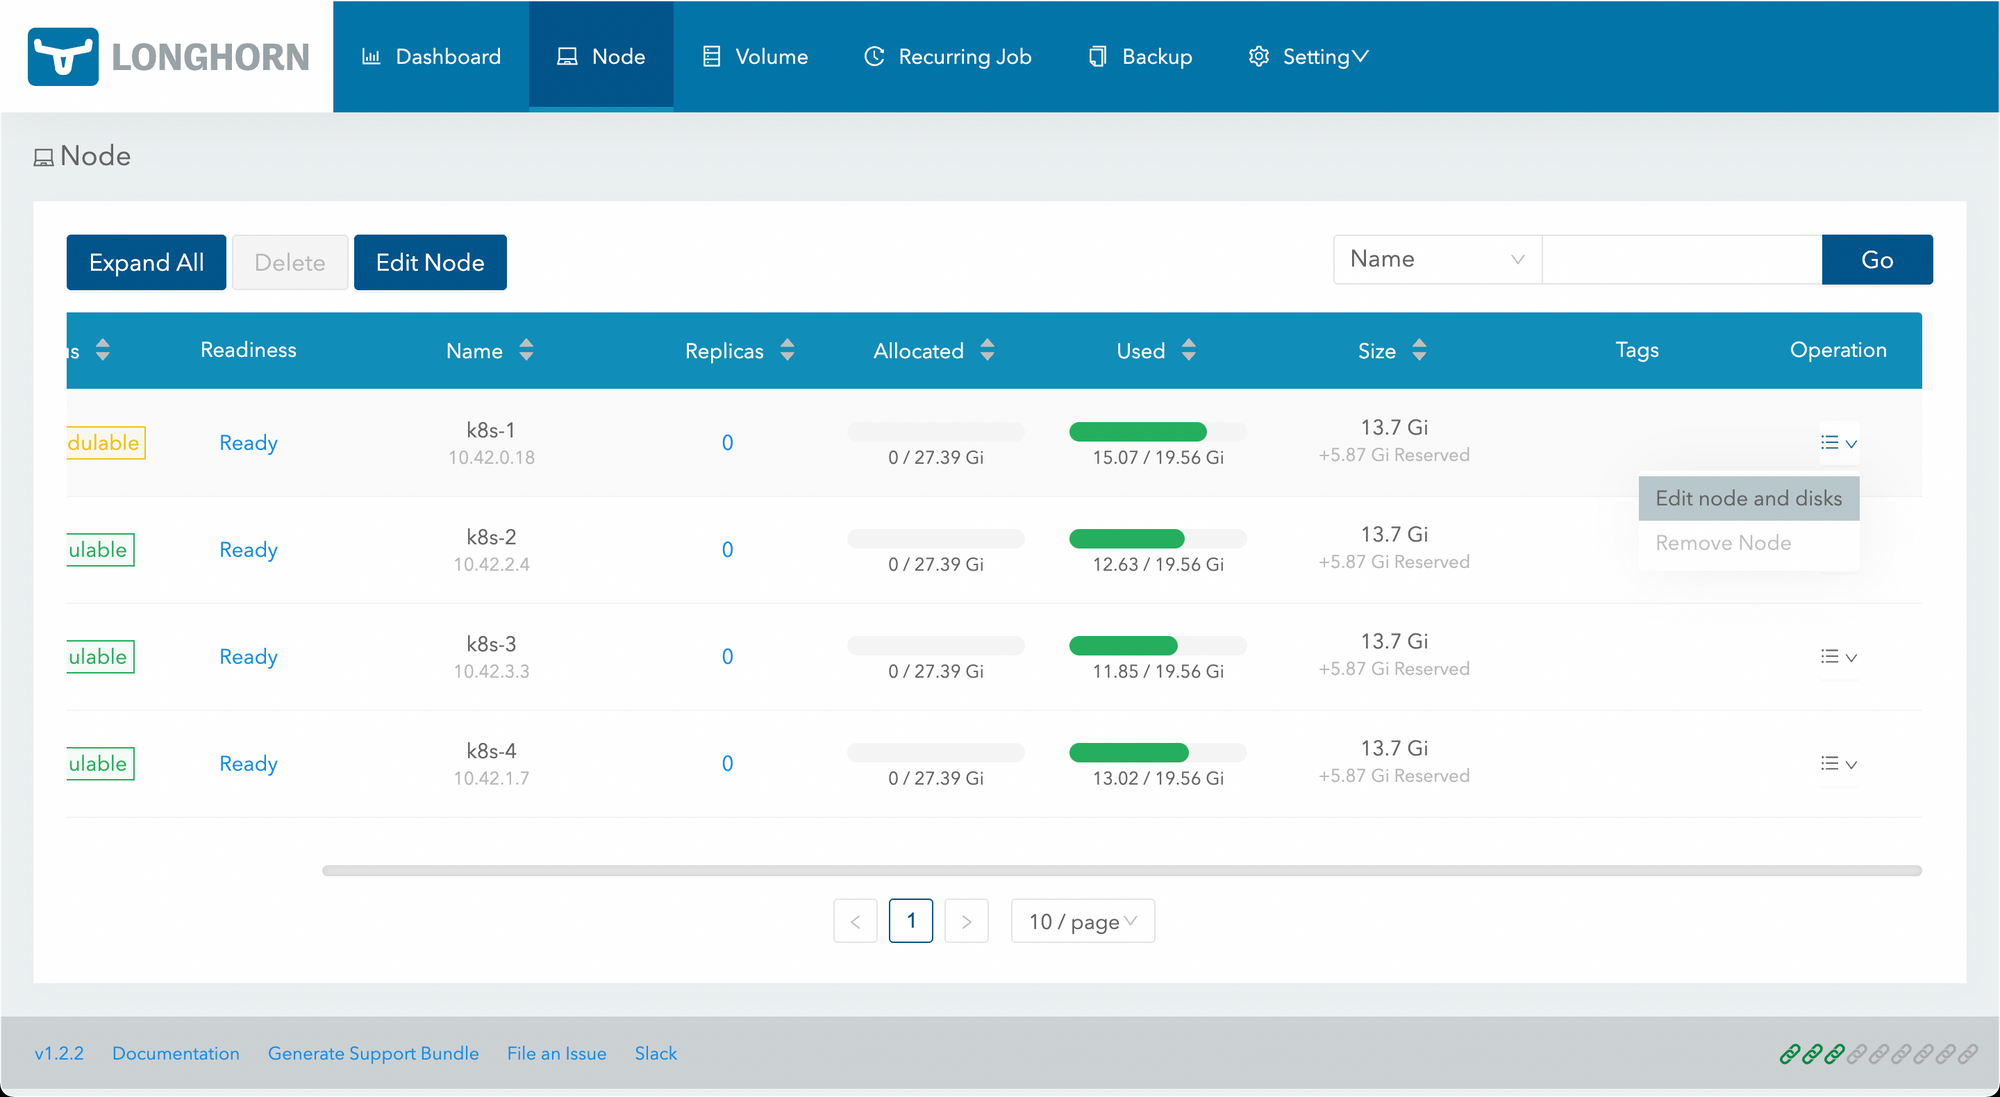The height and width of the screenshot is (1097, 2000).
Task: Click the Volume nav icon
Action: tap(711, 57)
